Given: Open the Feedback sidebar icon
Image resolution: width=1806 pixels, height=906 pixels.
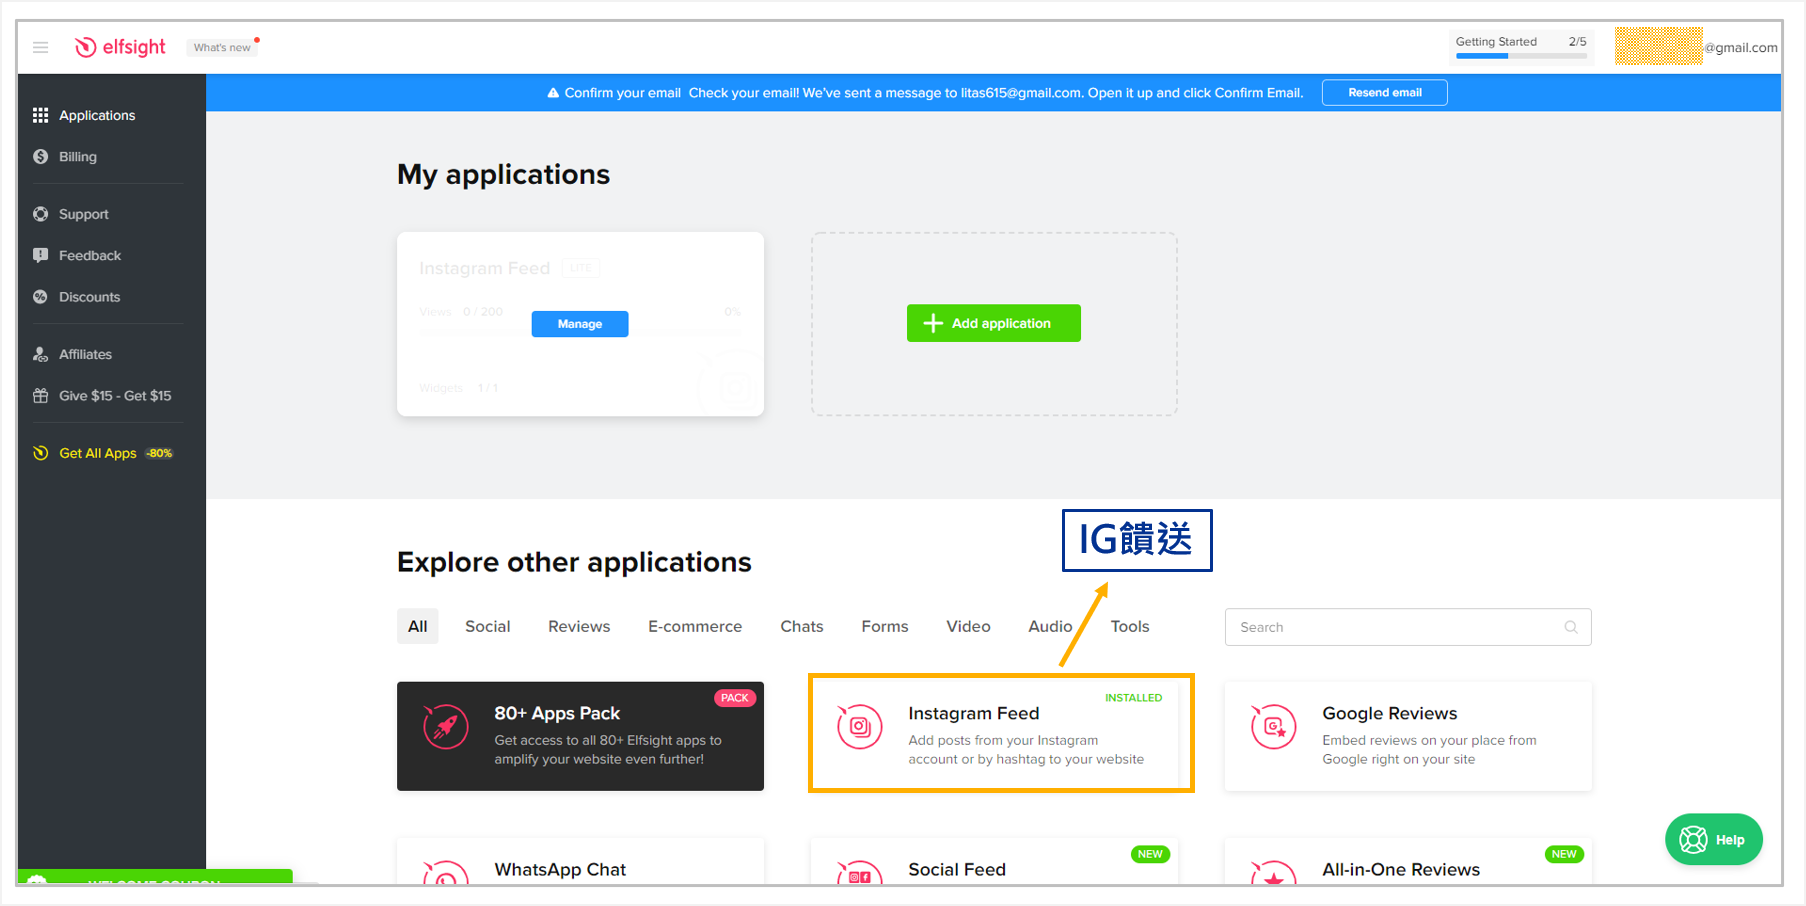Looking at the screenshot, I should click(x=40, y=255).
